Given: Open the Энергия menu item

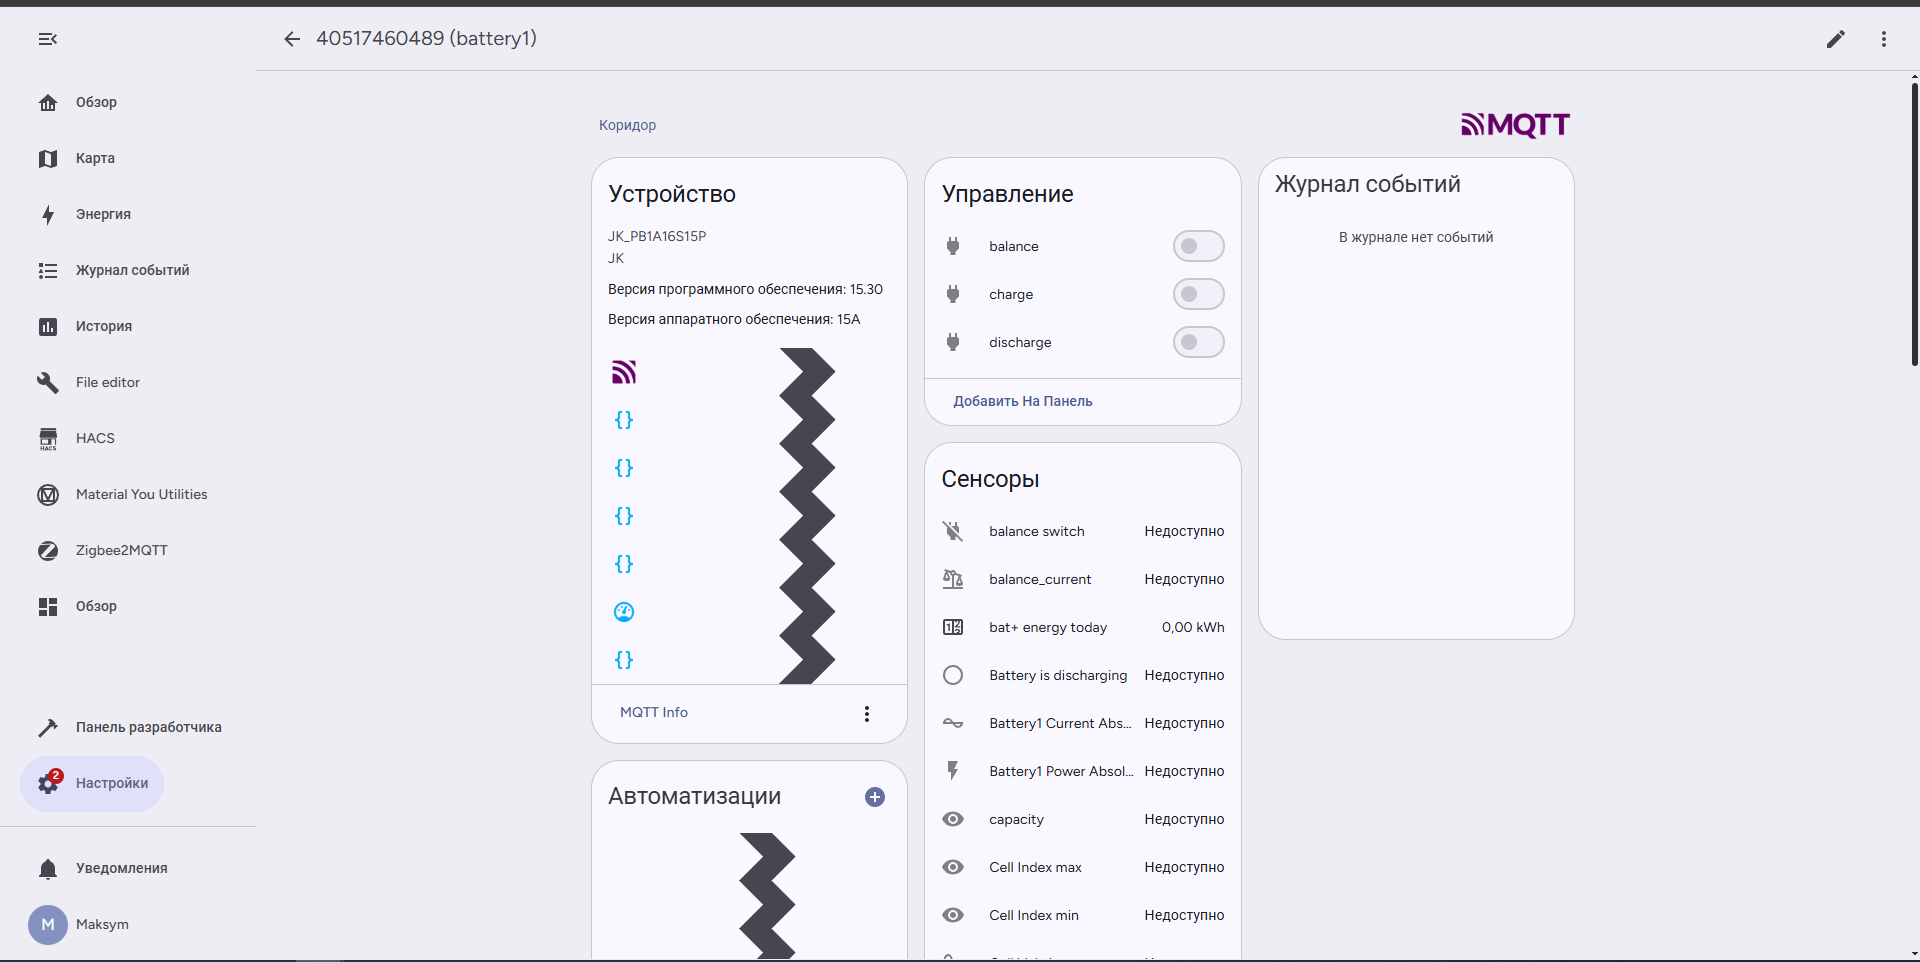Looking at the screenshot, I should click(x=103, y=214).
